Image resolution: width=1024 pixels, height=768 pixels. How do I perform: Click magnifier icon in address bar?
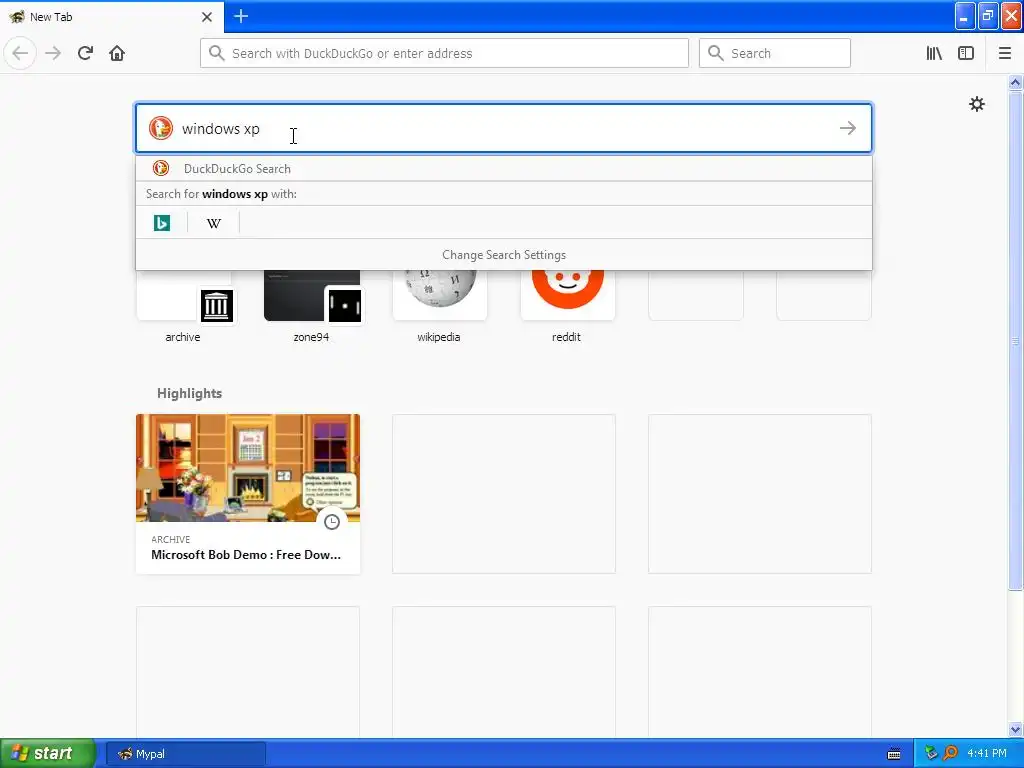[217, 53]
